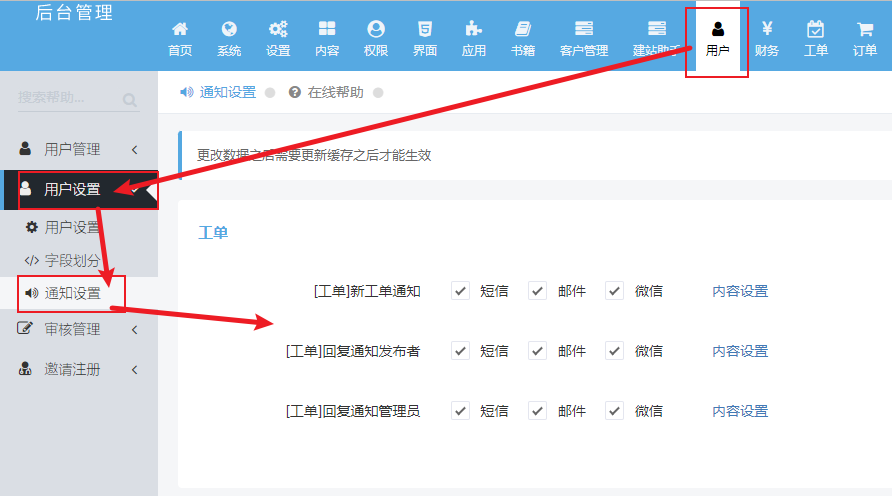Click the code icon beside 字段划分

pyautogui.click(x=32, y=261)
